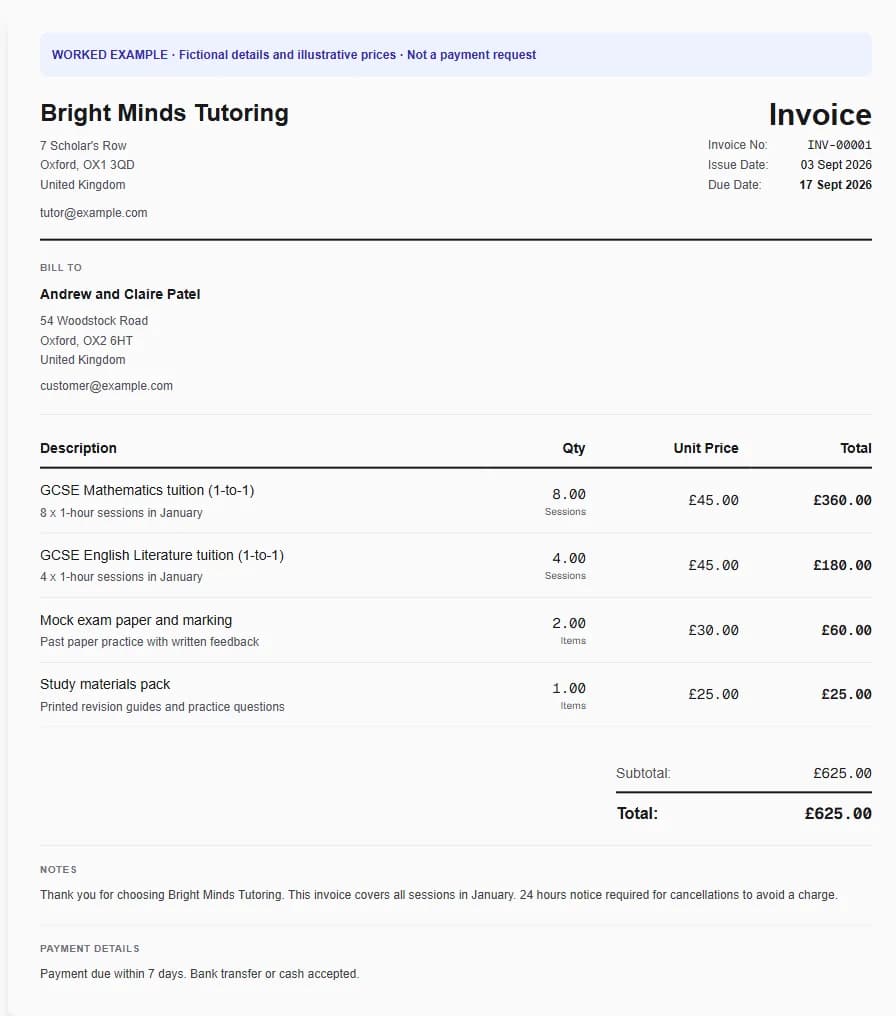Click the unit price £30.00
Viewport: 896px width, 1016px height.
pos(713,630)
